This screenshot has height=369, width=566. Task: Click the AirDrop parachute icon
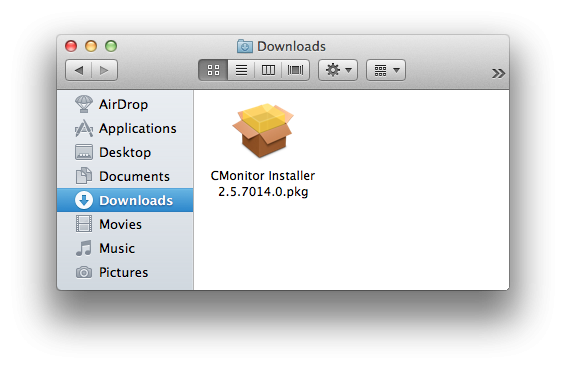84,104
